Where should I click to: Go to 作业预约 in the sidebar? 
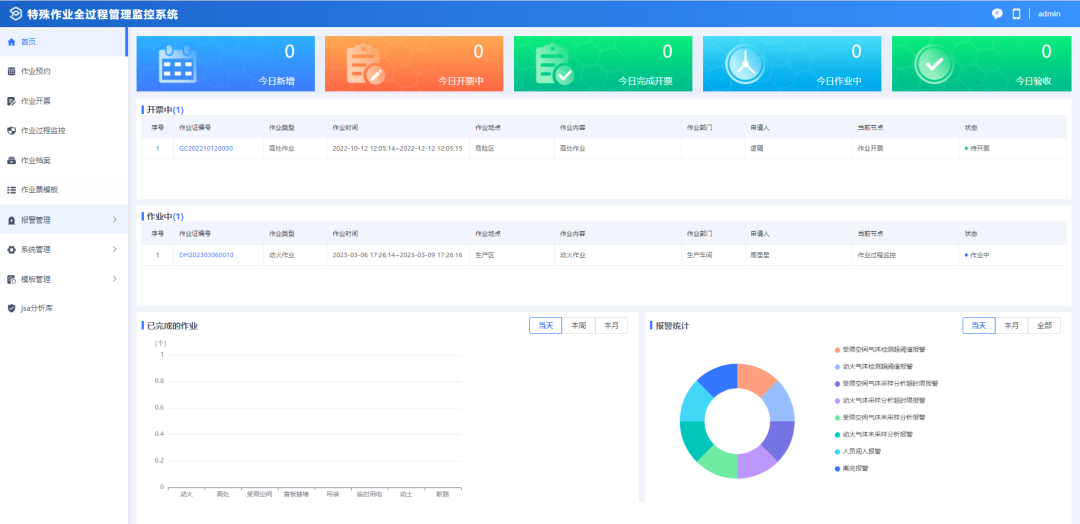pos(35,71)
